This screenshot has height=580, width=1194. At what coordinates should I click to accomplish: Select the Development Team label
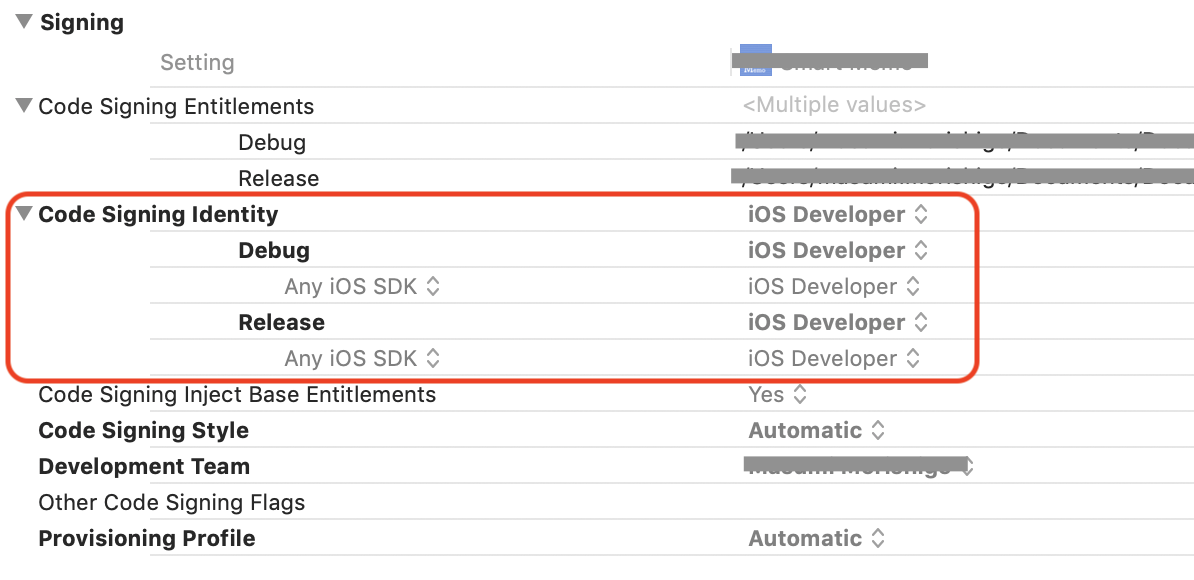click(144, 466)
